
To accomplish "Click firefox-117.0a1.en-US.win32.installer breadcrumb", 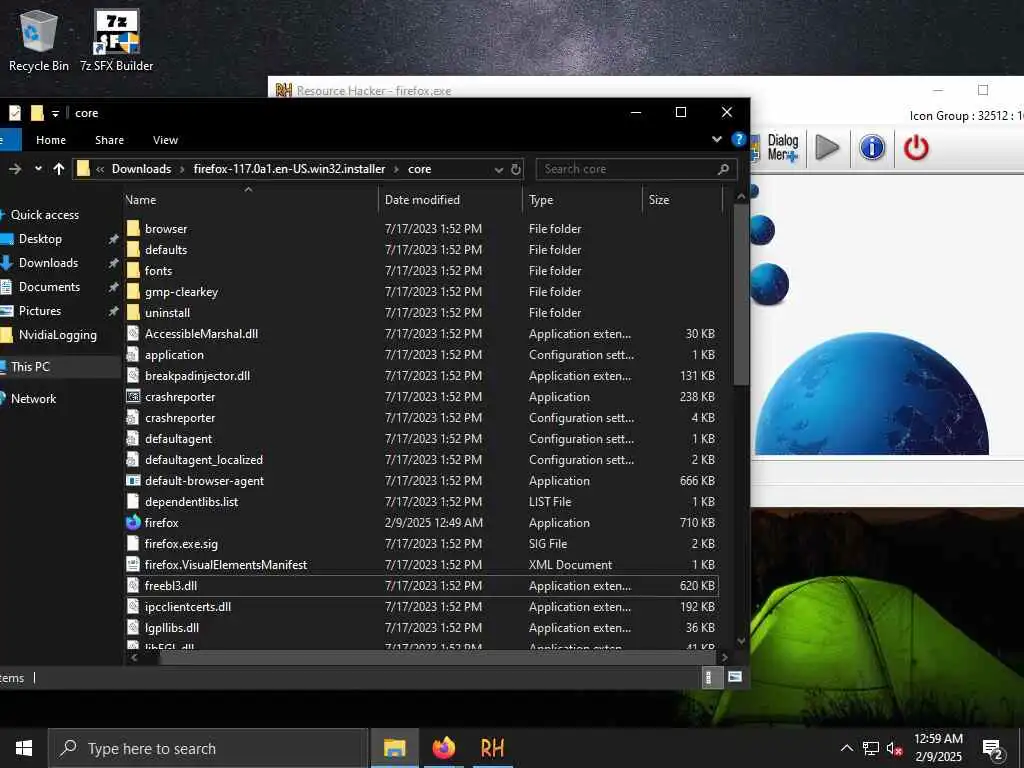I will pos(289,169).
